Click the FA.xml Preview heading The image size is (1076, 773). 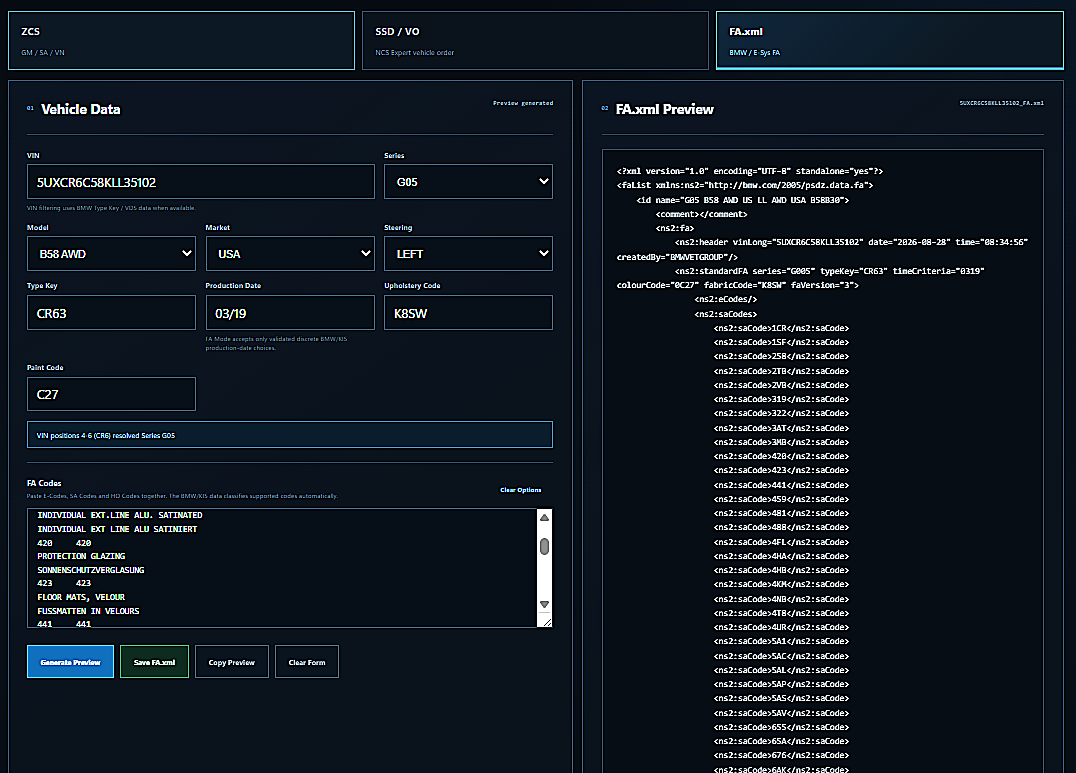[664, 109]
